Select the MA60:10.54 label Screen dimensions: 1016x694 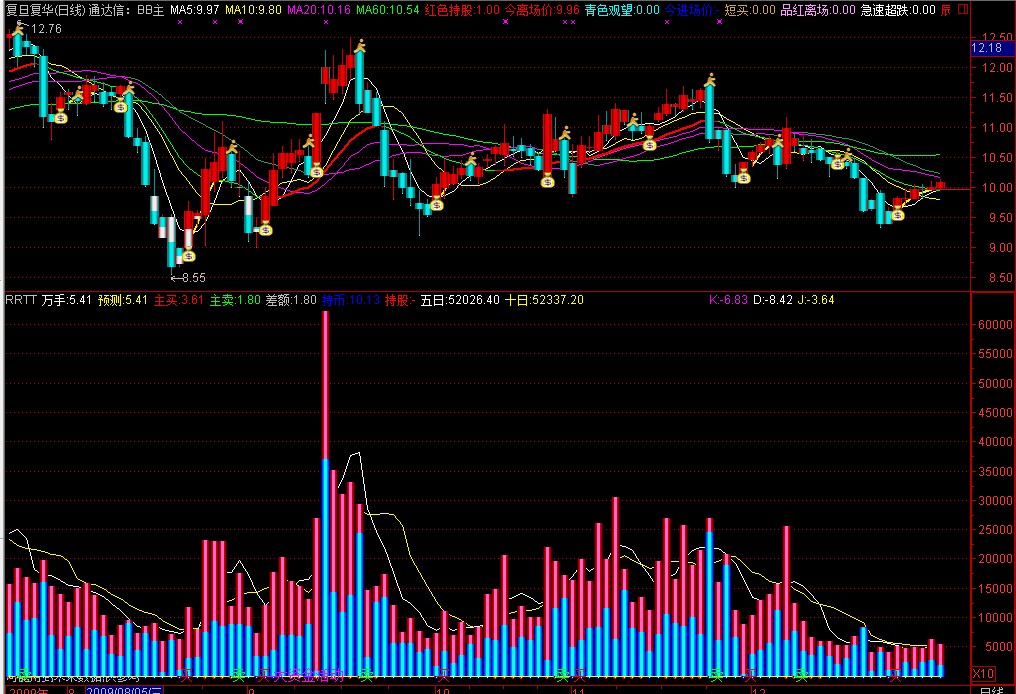(387, 10)
